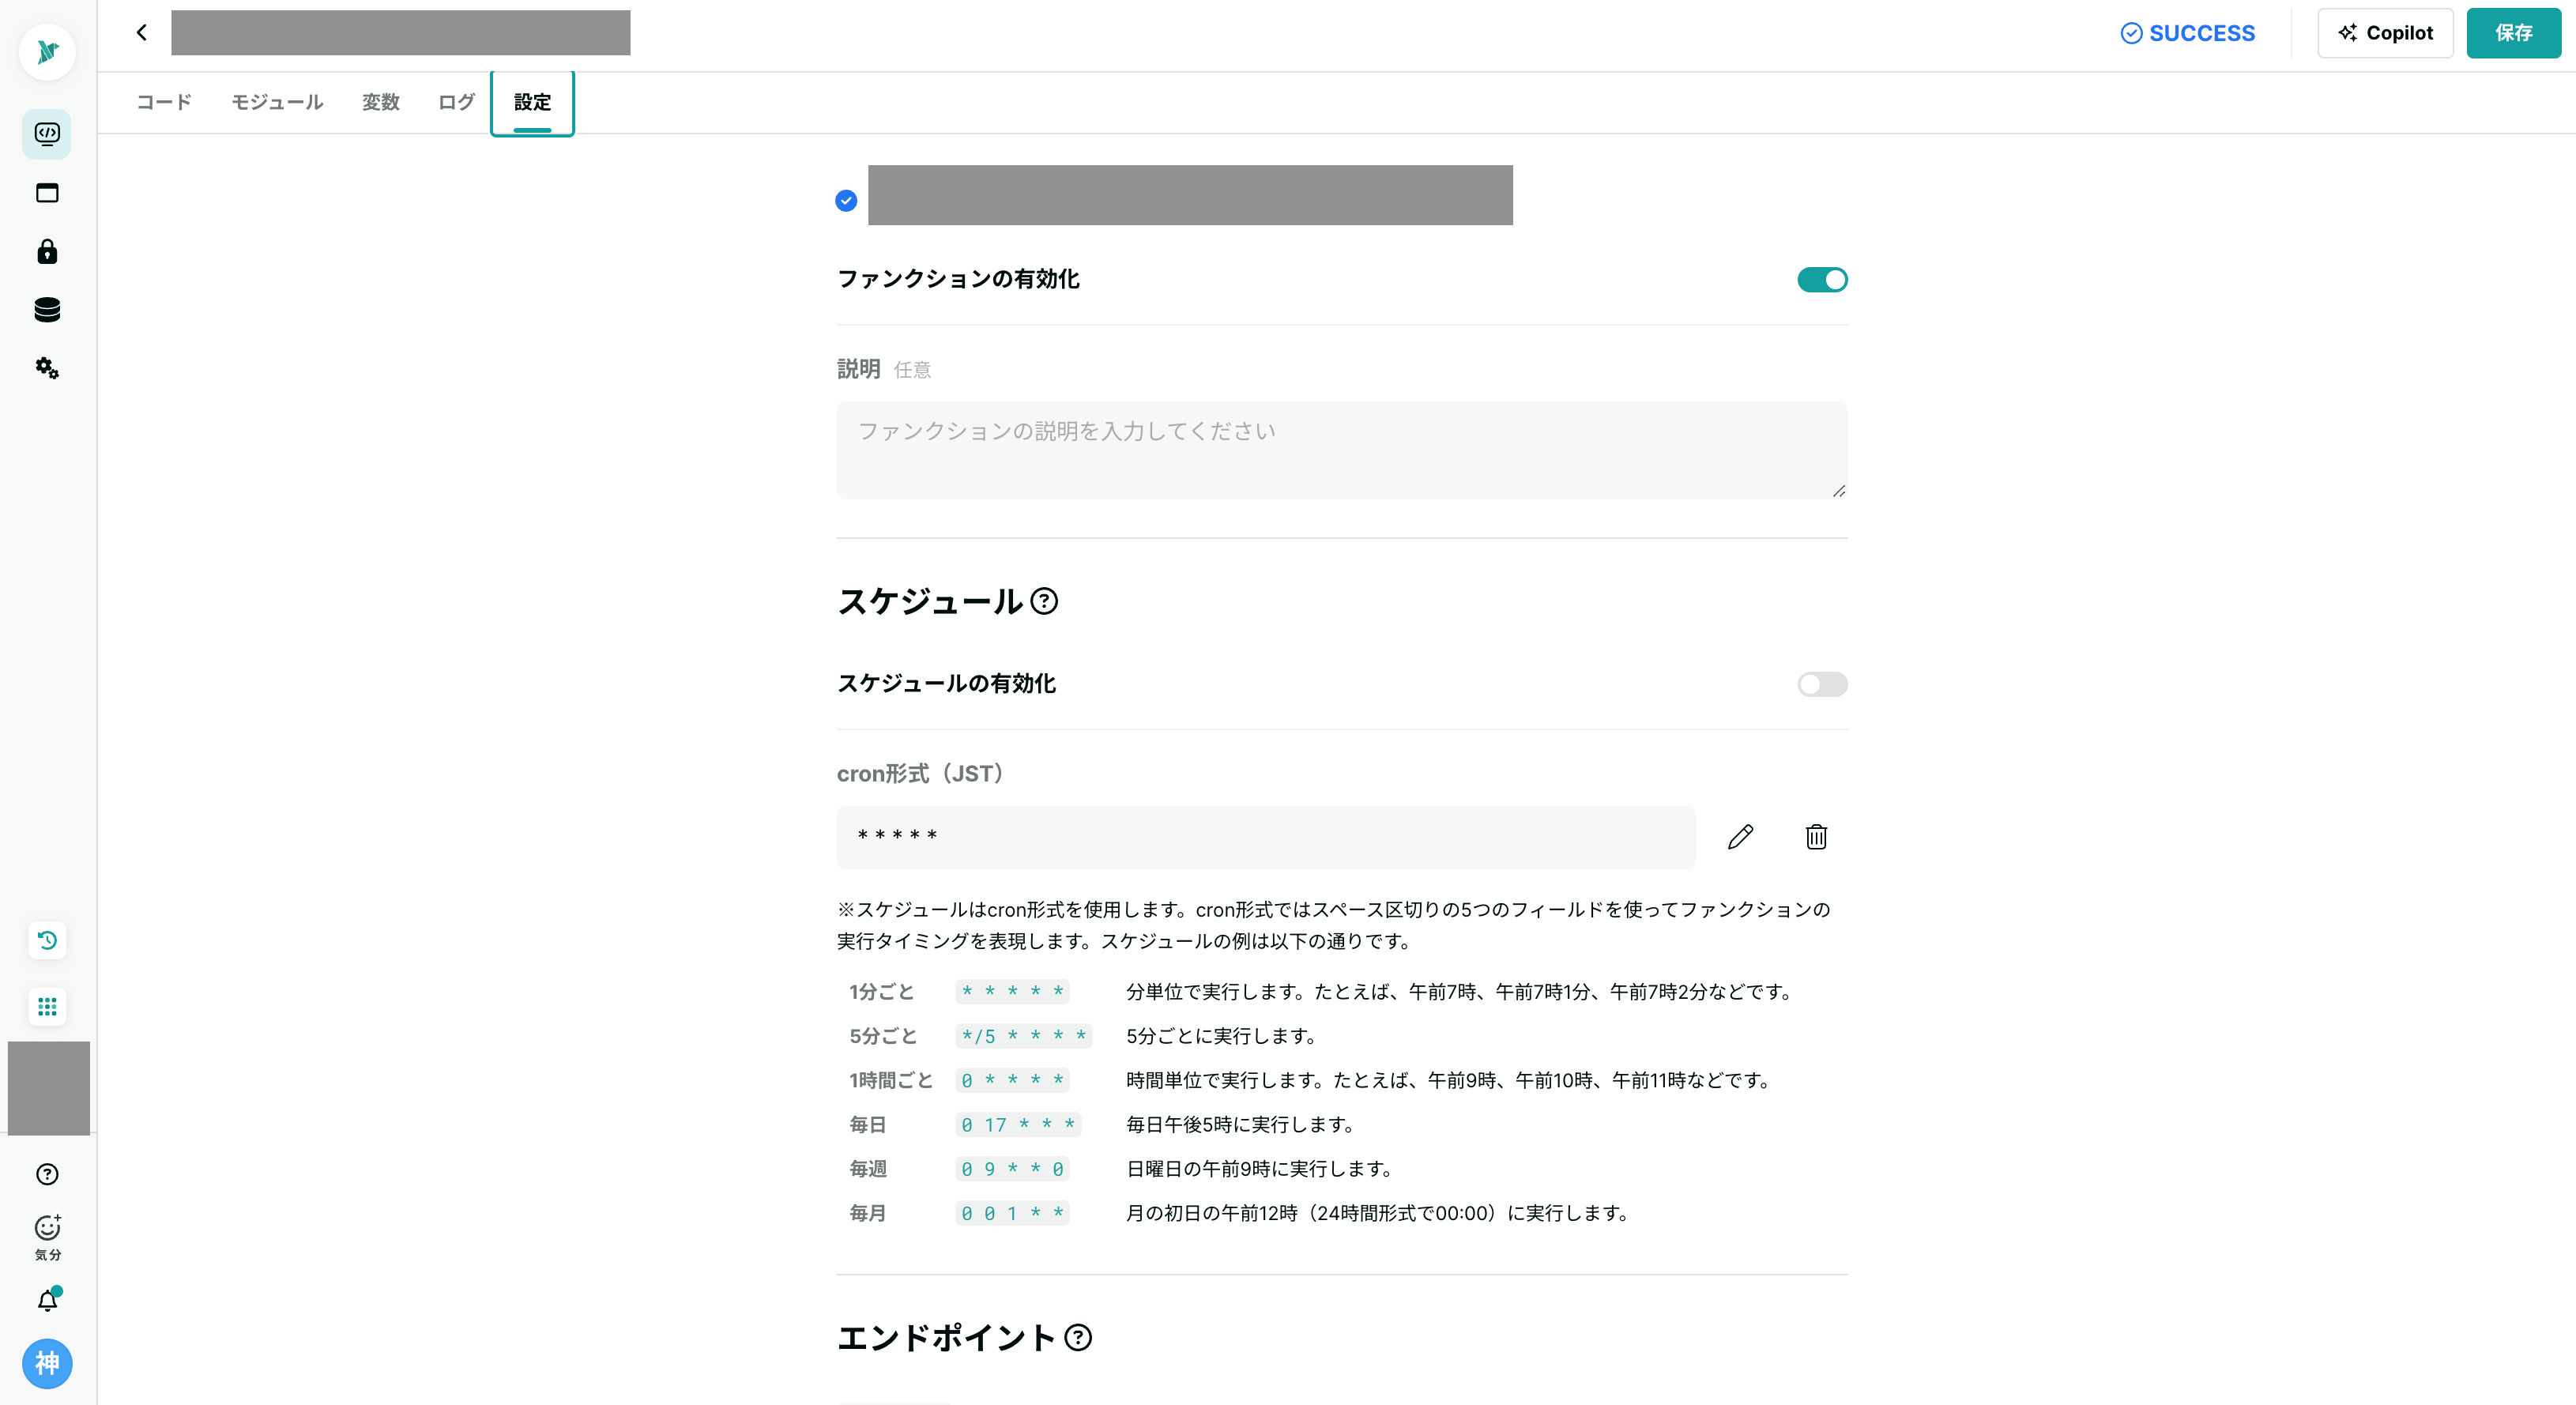Click the */5 * * * * example code
Screen dimensions: 2576x1405
1023,1036
